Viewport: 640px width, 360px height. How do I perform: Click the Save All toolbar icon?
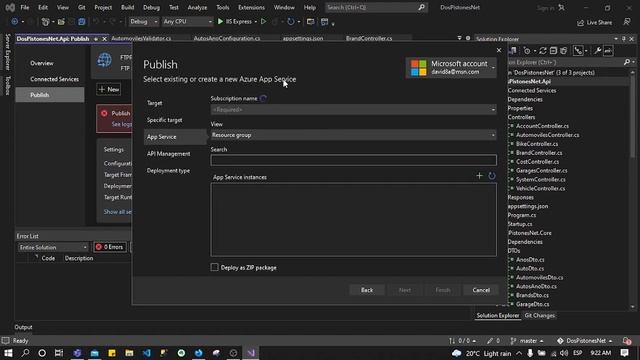(82, 22)
